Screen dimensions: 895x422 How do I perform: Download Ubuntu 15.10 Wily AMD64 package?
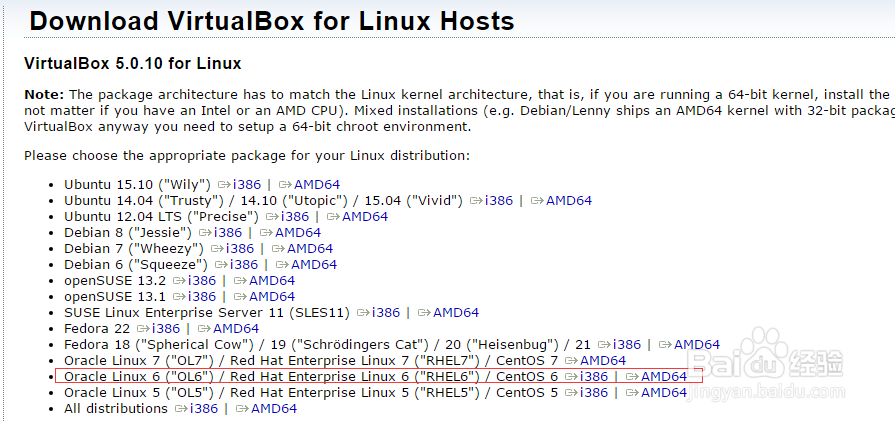coord(317,184)
